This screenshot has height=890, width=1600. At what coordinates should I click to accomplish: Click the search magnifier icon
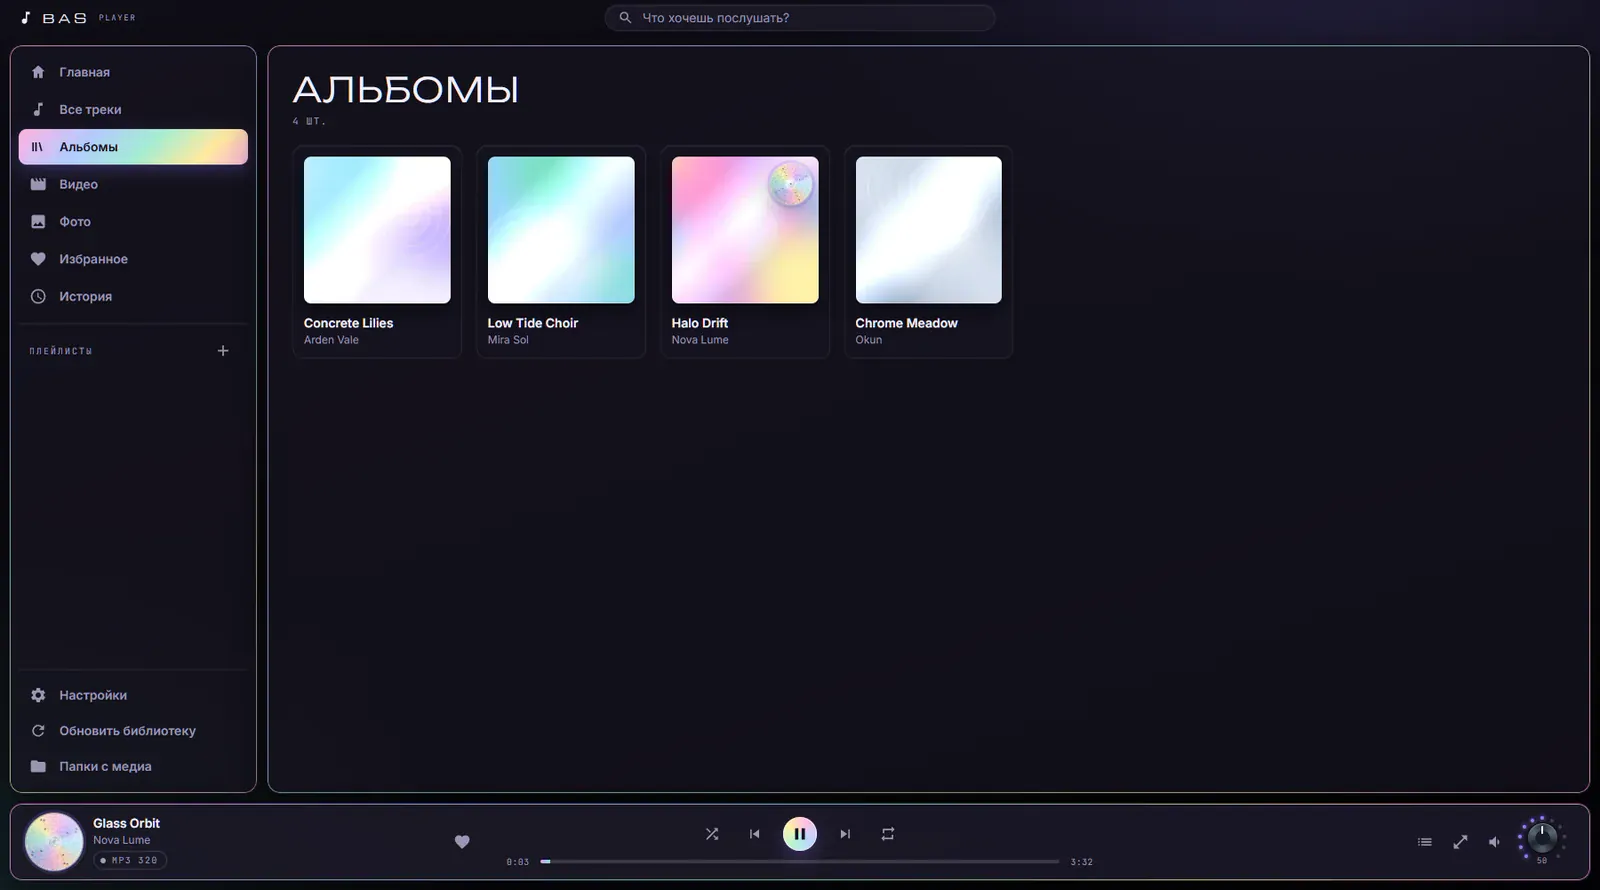coord(625,18)
